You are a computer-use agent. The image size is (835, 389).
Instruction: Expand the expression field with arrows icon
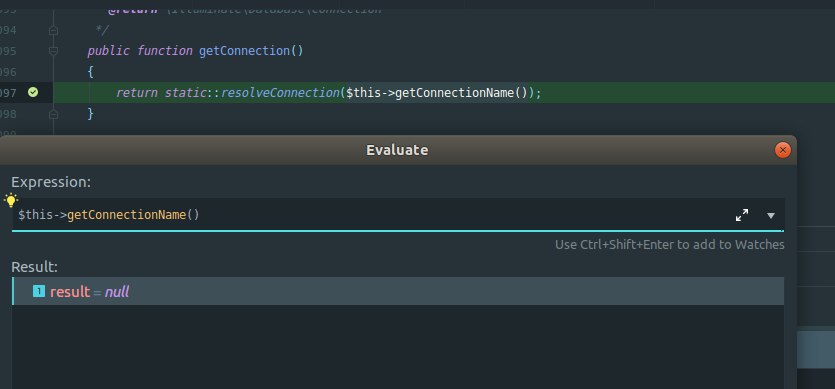click(x=742, y=215)
